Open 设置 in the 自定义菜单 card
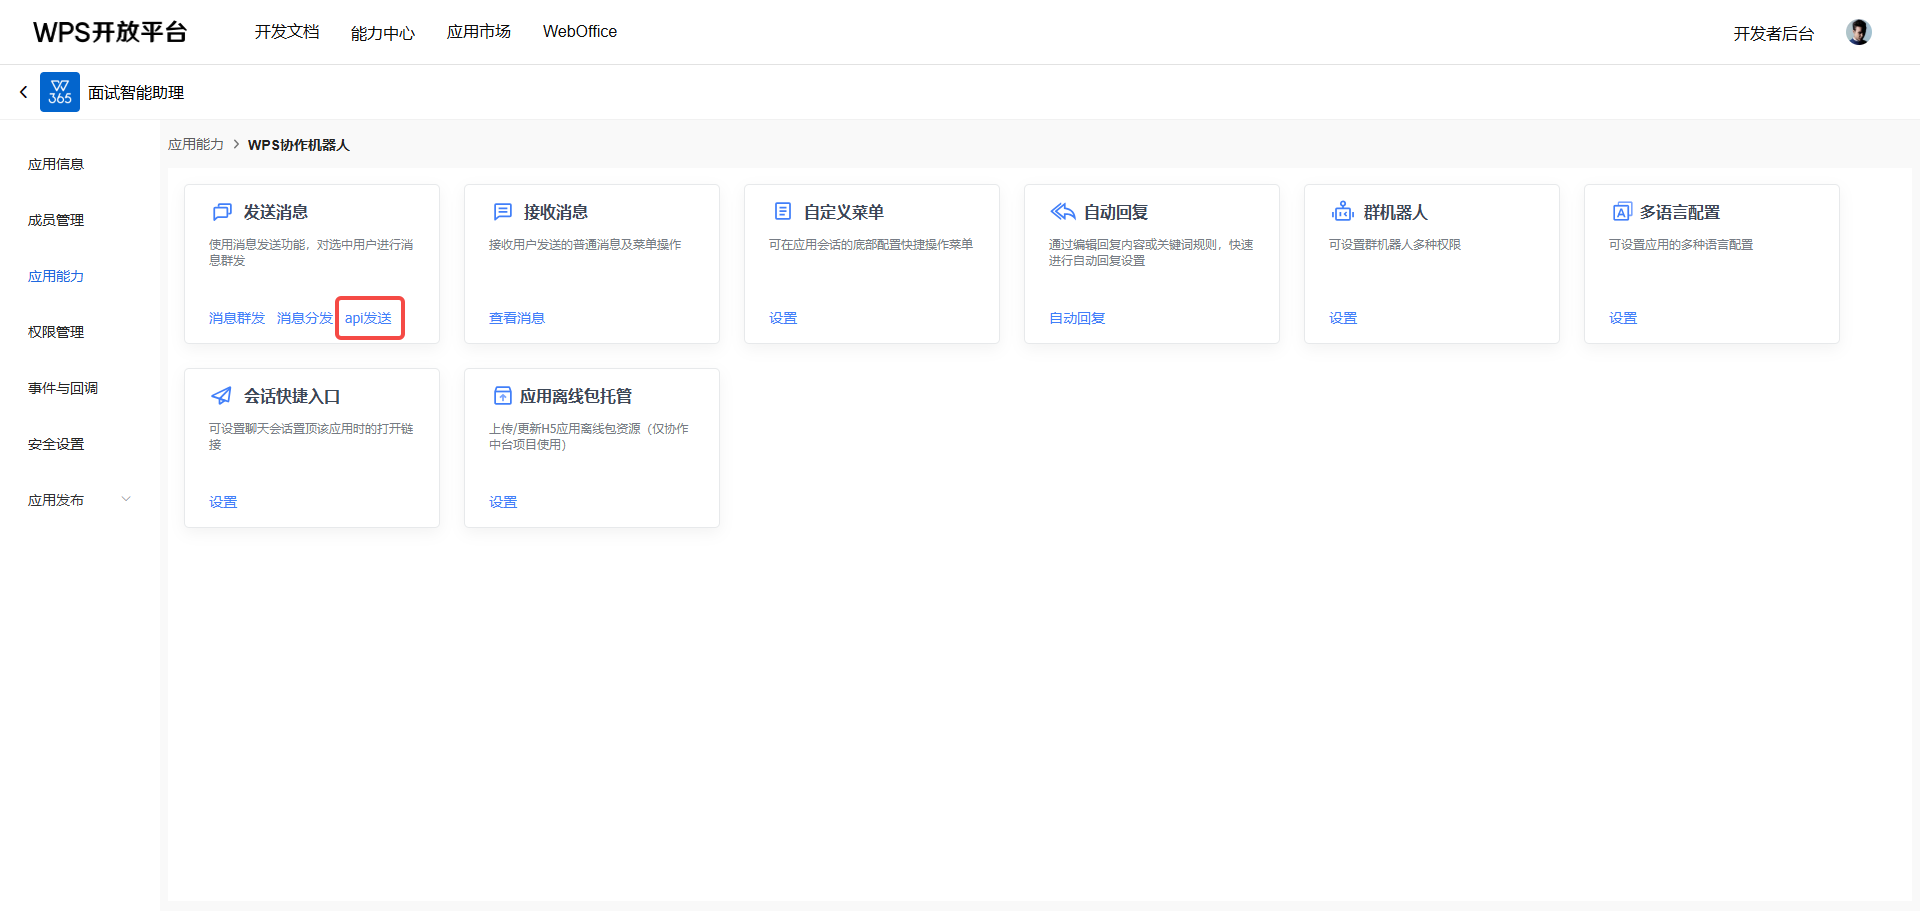Image resolution: width=1920 pixels, height=911 pixels. (x=783, y=318)
